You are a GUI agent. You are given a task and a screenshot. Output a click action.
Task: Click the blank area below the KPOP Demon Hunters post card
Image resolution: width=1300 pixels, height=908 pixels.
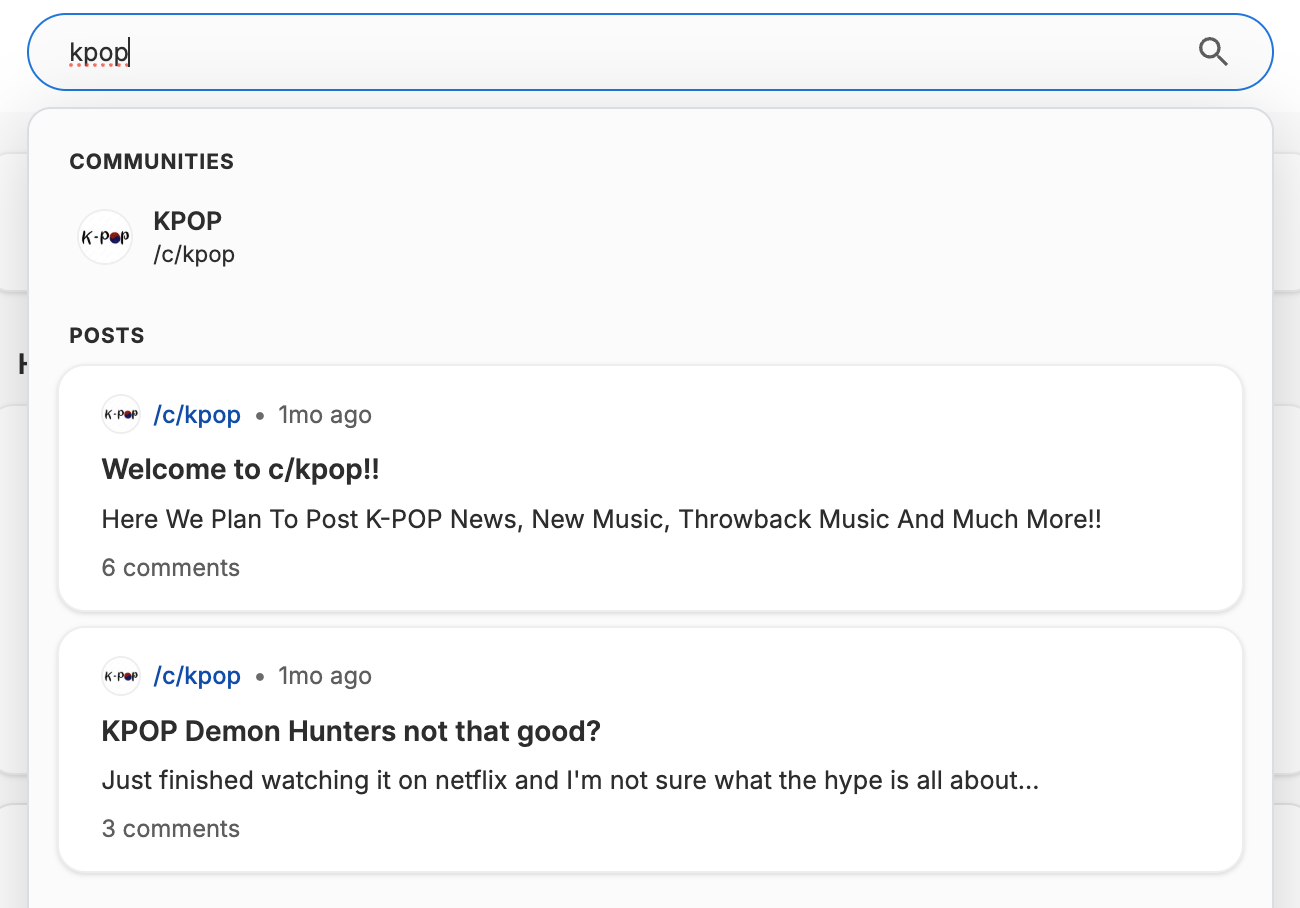[650, 890]
